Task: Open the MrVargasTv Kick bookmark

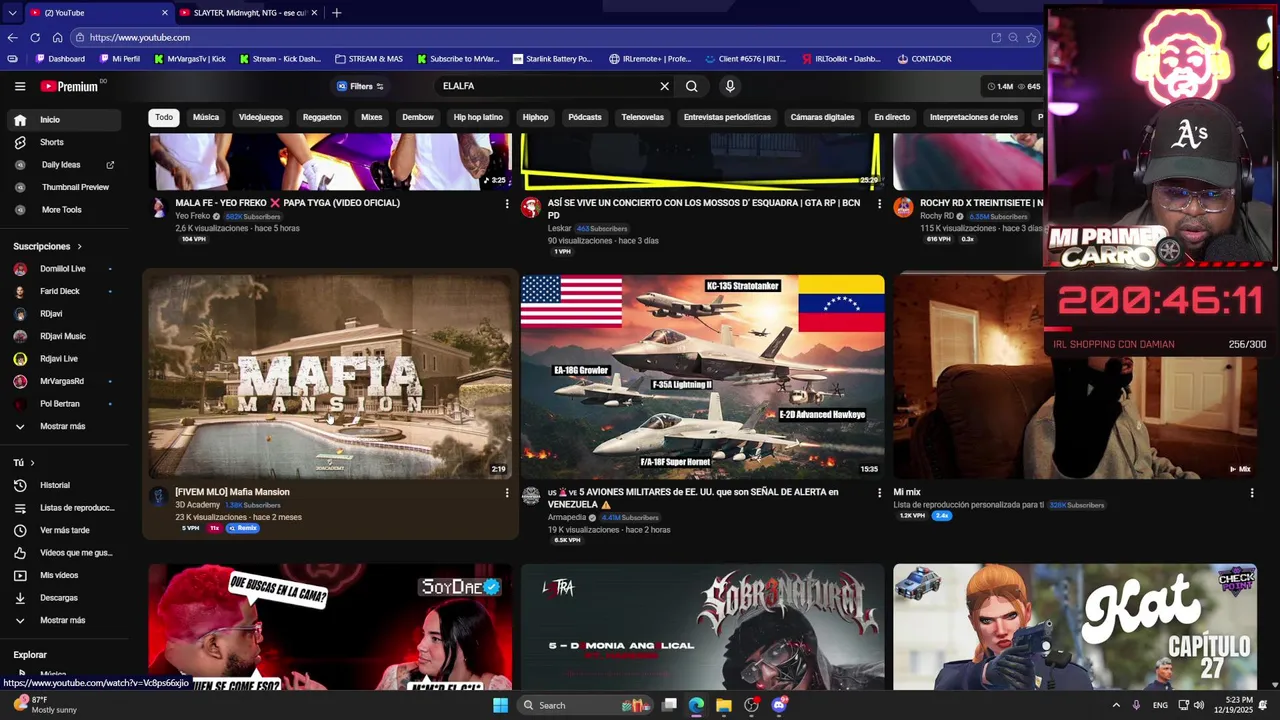Action: [x=190, y=59]
